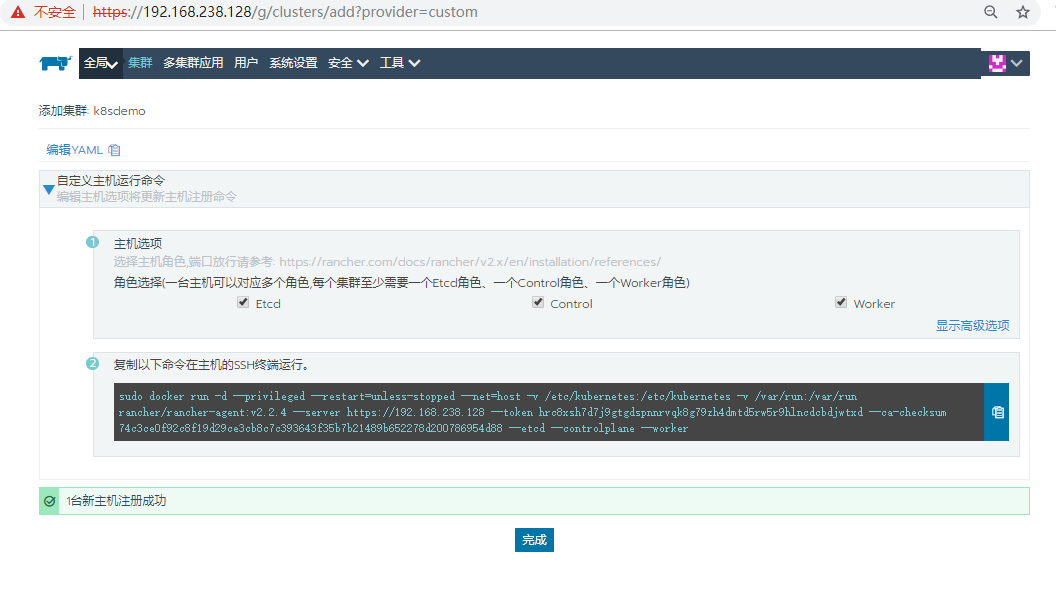Open the user avatar account menu

(1005, 63)
